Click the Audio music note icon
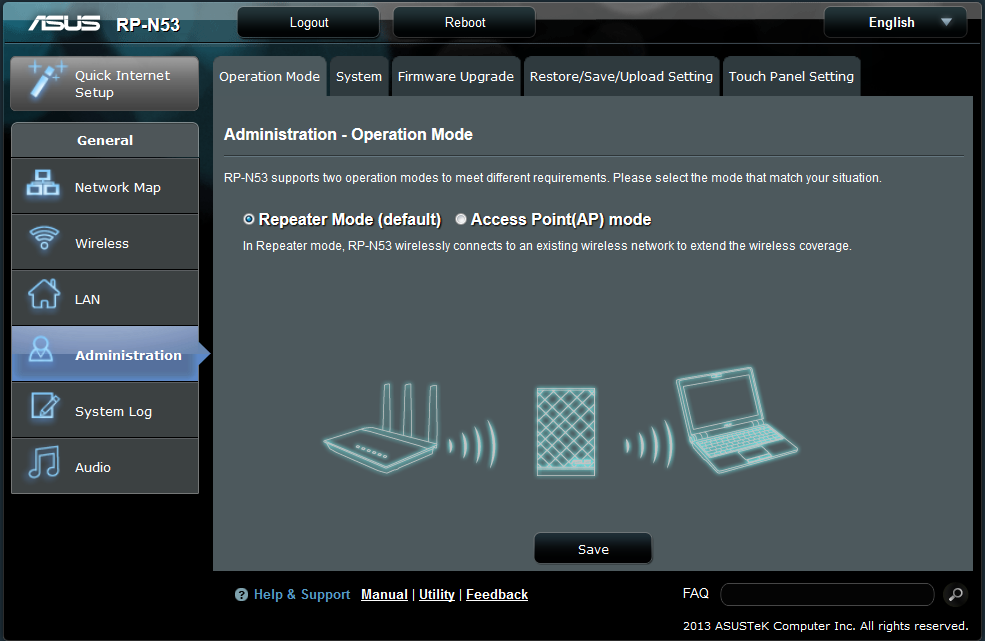Image resolution: width=985 pixels, height=641 pixels. 43,465
